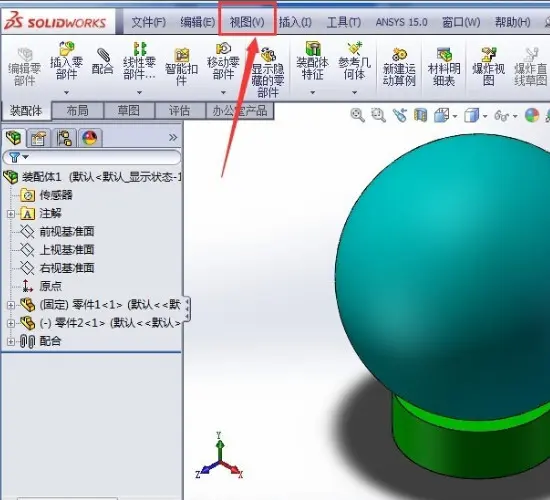550x500 pixels.
Task: Click the Bill of Materials (材料明细表) icon
Action: pyautogui.click(x=444, y=67)
